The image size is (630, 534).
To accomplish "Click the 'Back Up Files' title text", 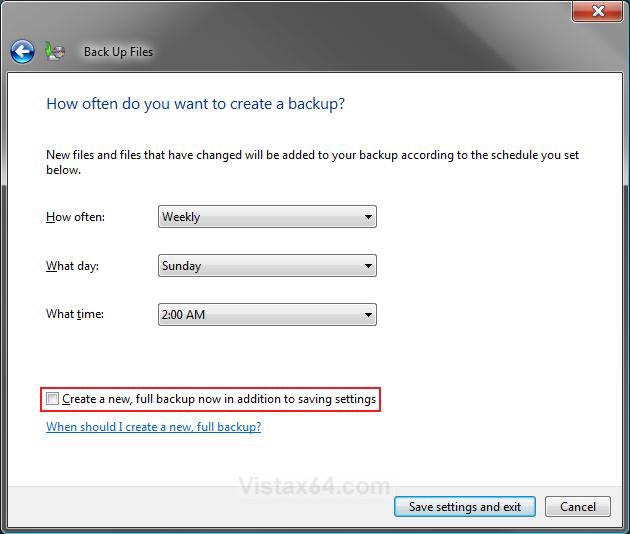I will [x=118, y=52].
